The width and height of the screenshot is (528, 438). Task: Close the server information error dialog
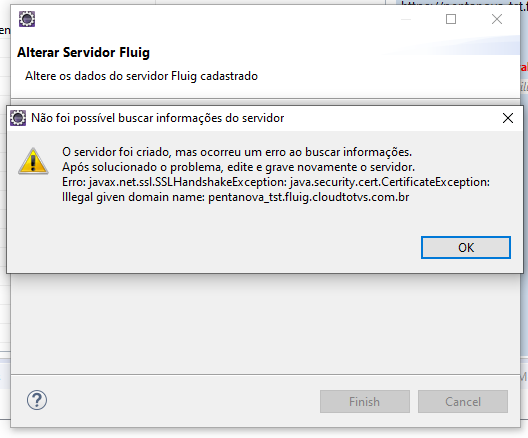[x=507, y=118]
